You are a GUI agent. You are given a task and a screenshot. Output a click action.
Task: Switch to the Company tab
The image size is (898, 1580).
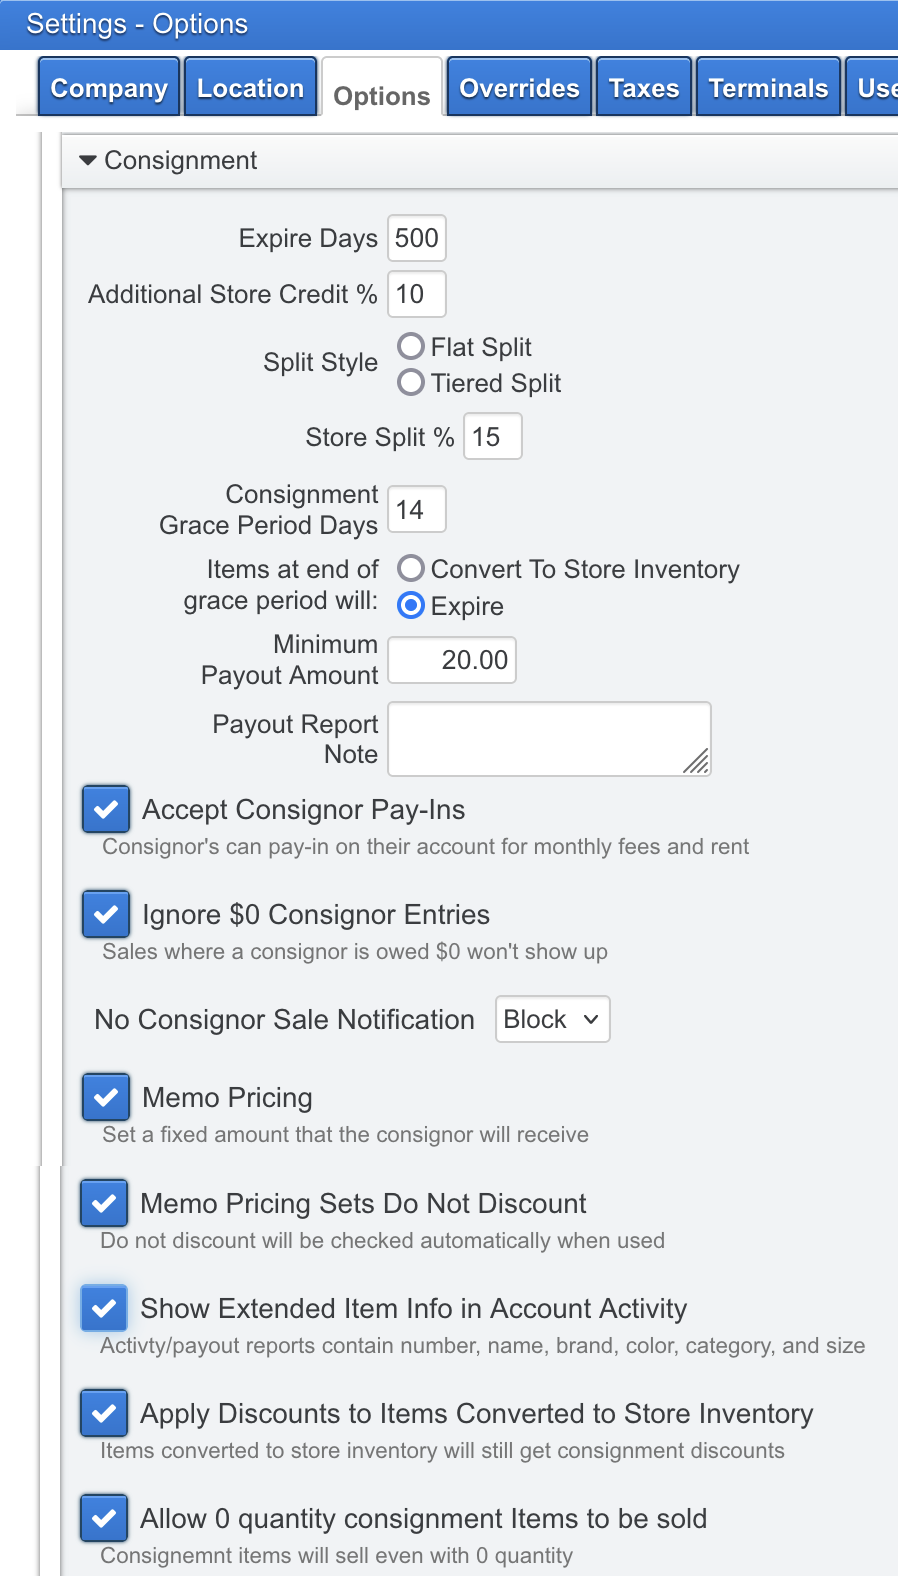(108, 87)
